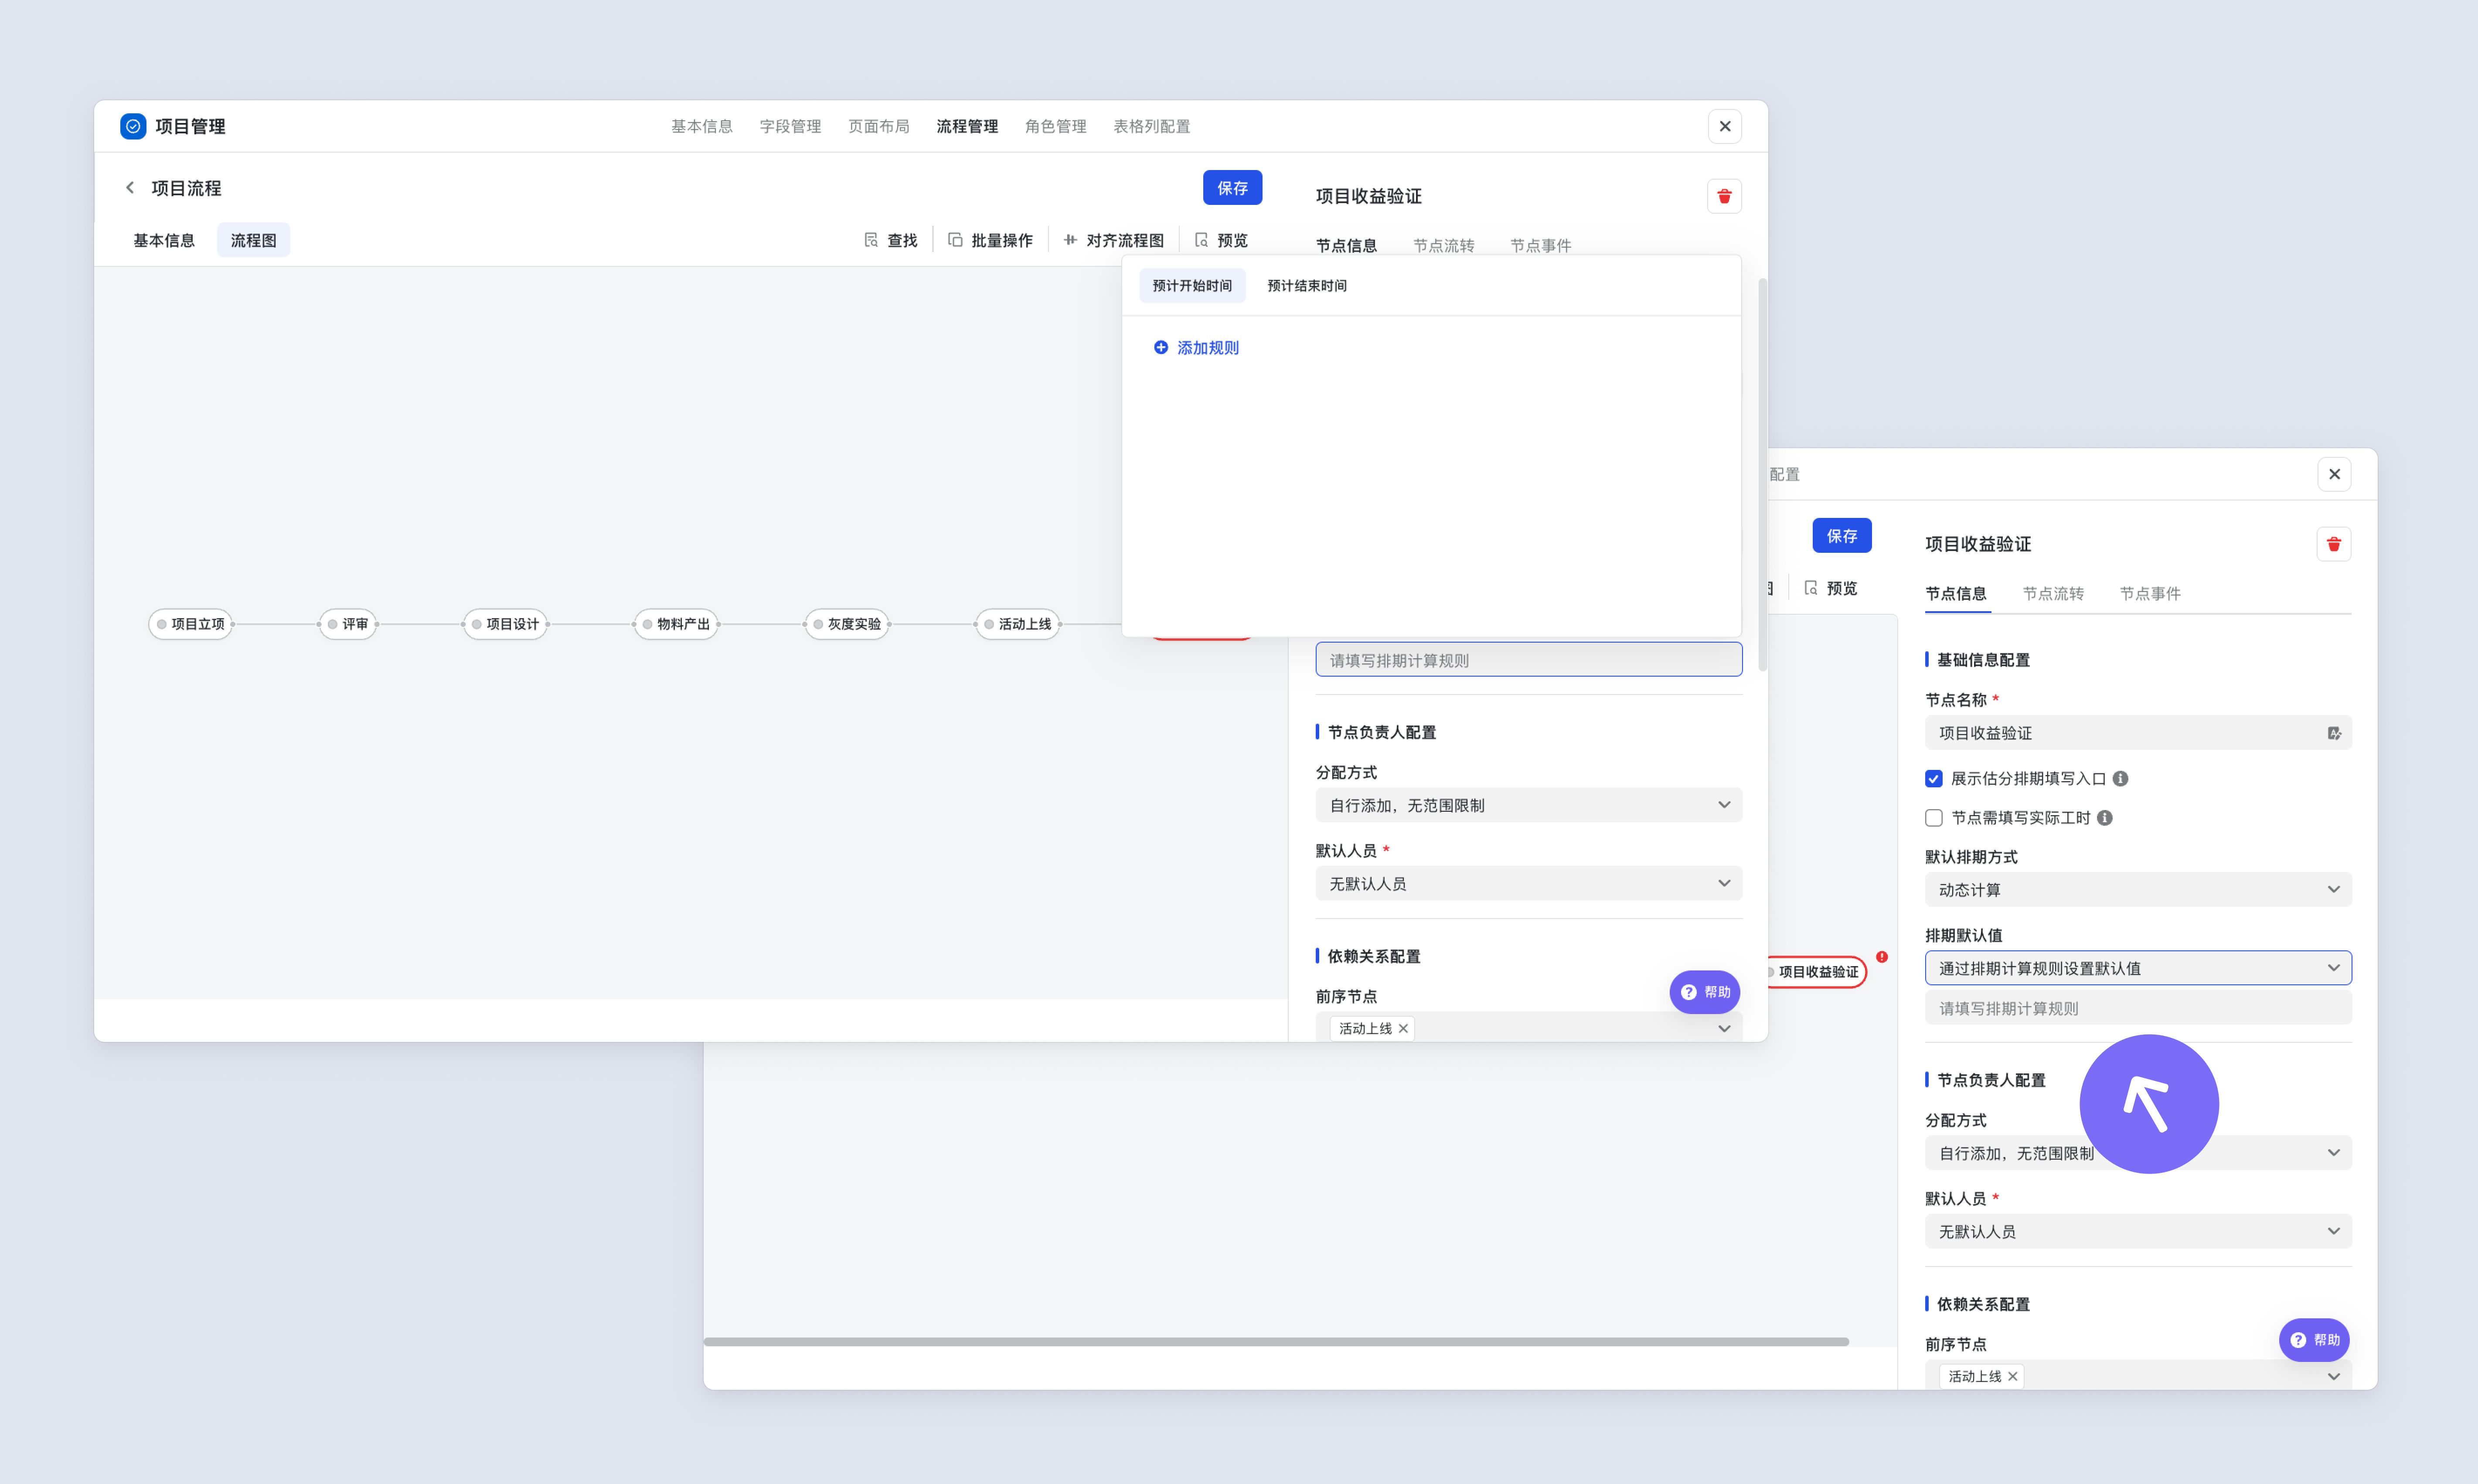Select the 活动上线 flow node
This screenshot has height=1484, width=2478.
tap(1018, 624)
